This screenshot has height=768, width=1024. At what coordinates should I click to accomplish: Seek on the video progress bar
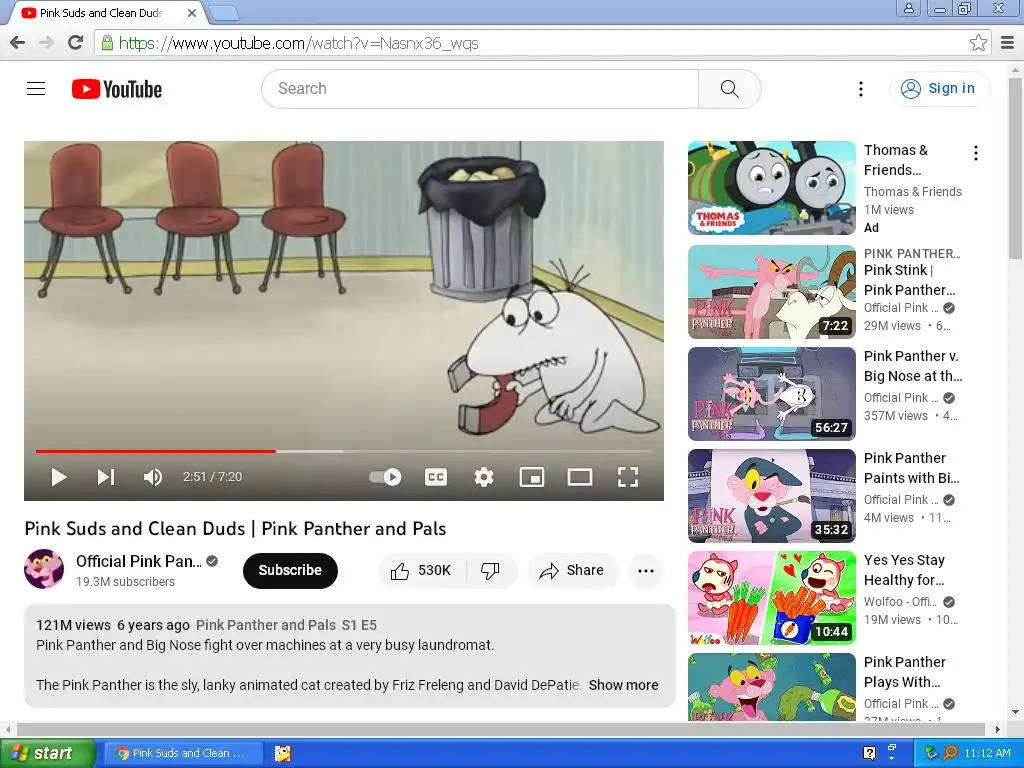tap(344, 451)
